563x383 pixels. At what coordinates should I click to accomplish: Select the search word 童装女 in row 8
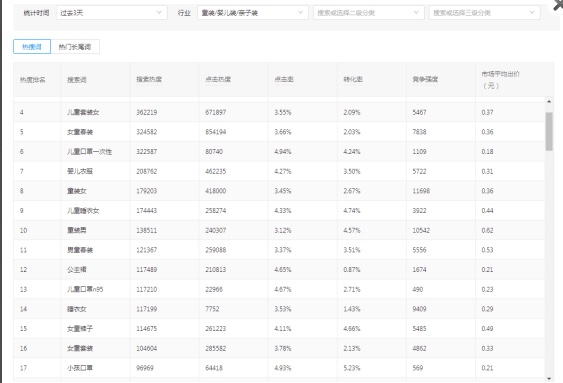(76, 191)
